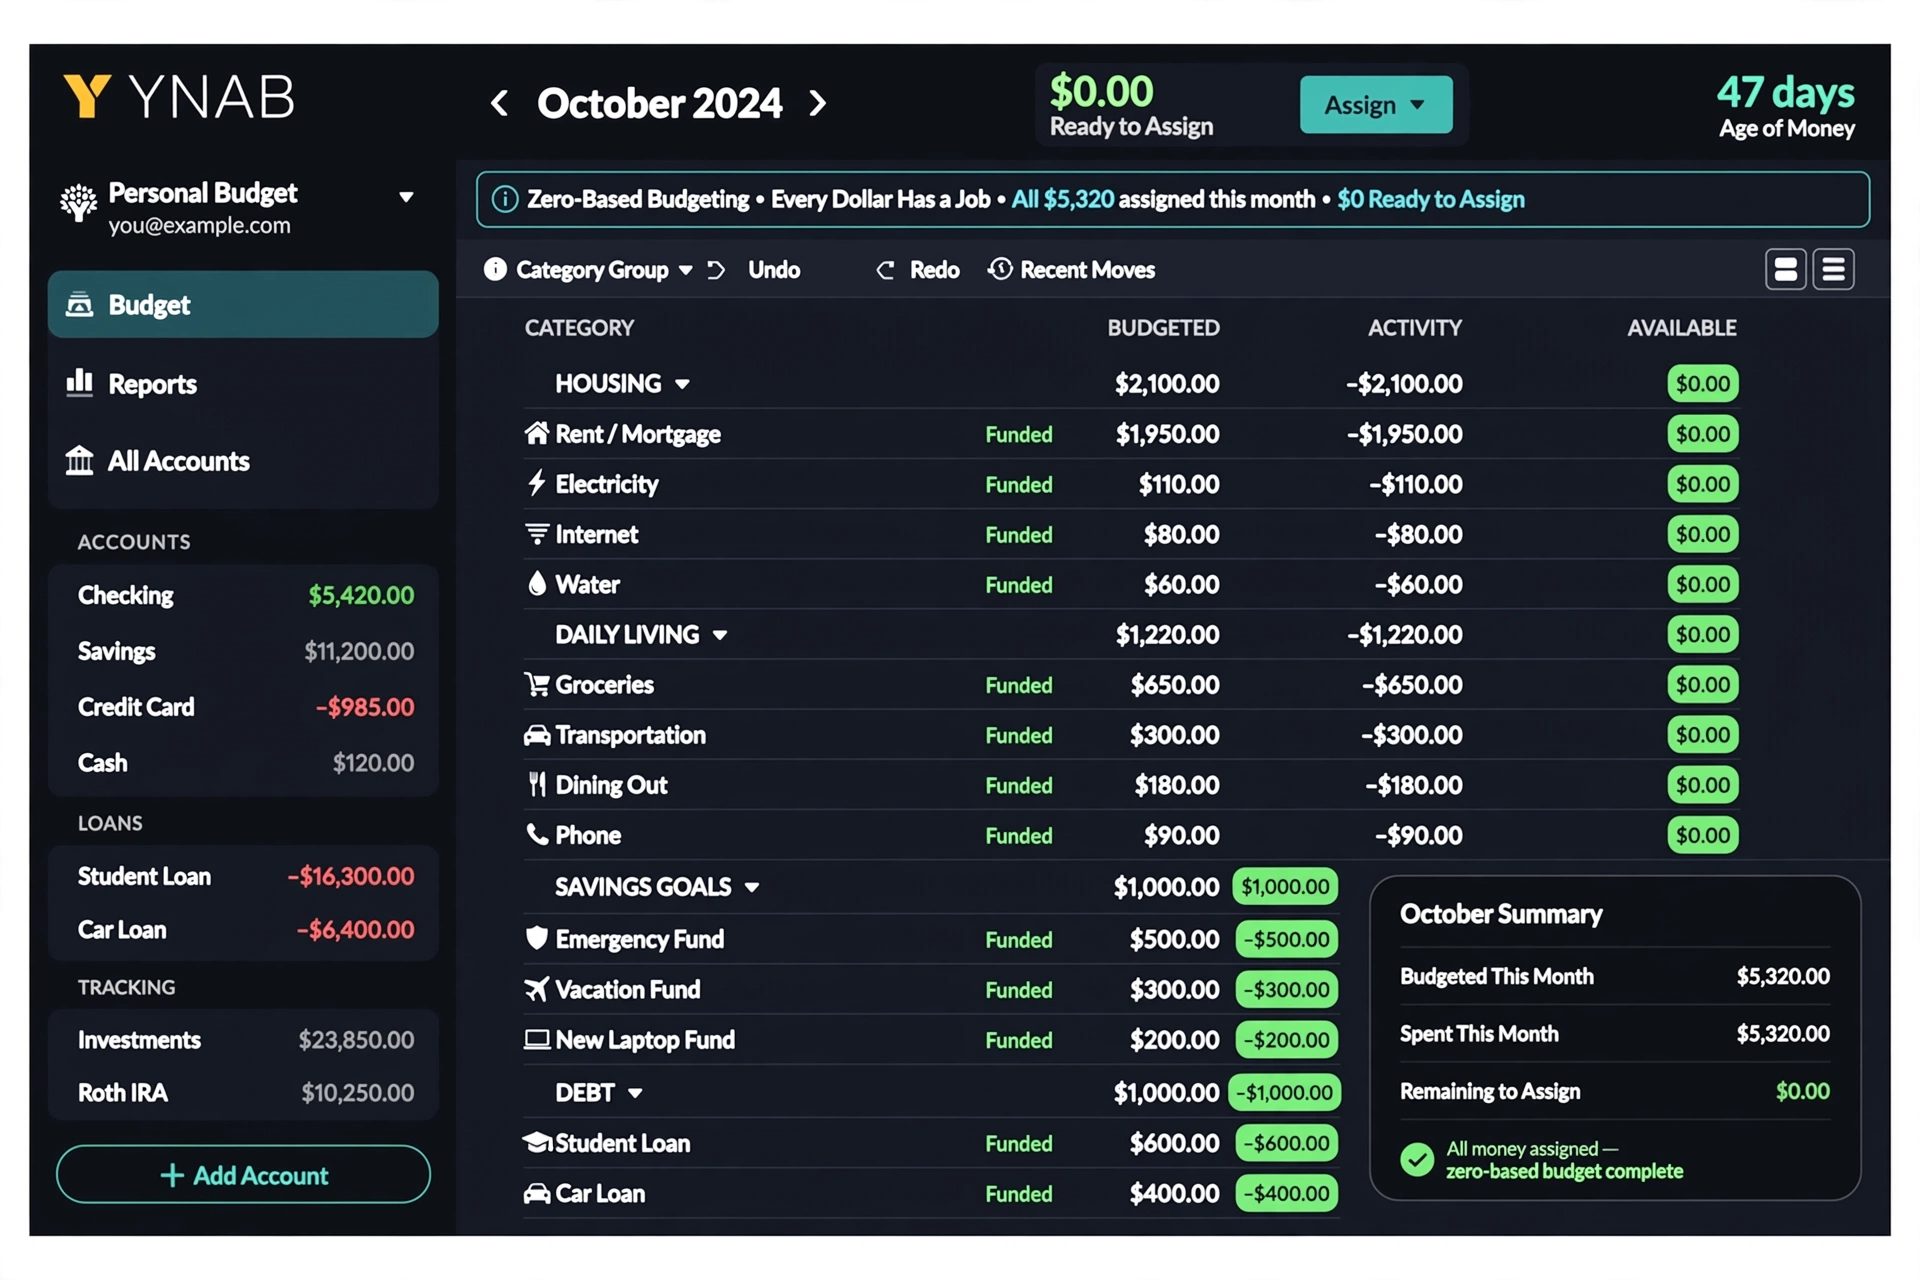The image size is (1920, 1280).
Task: Click the Dining Out utensils icon
Action: 537,784
